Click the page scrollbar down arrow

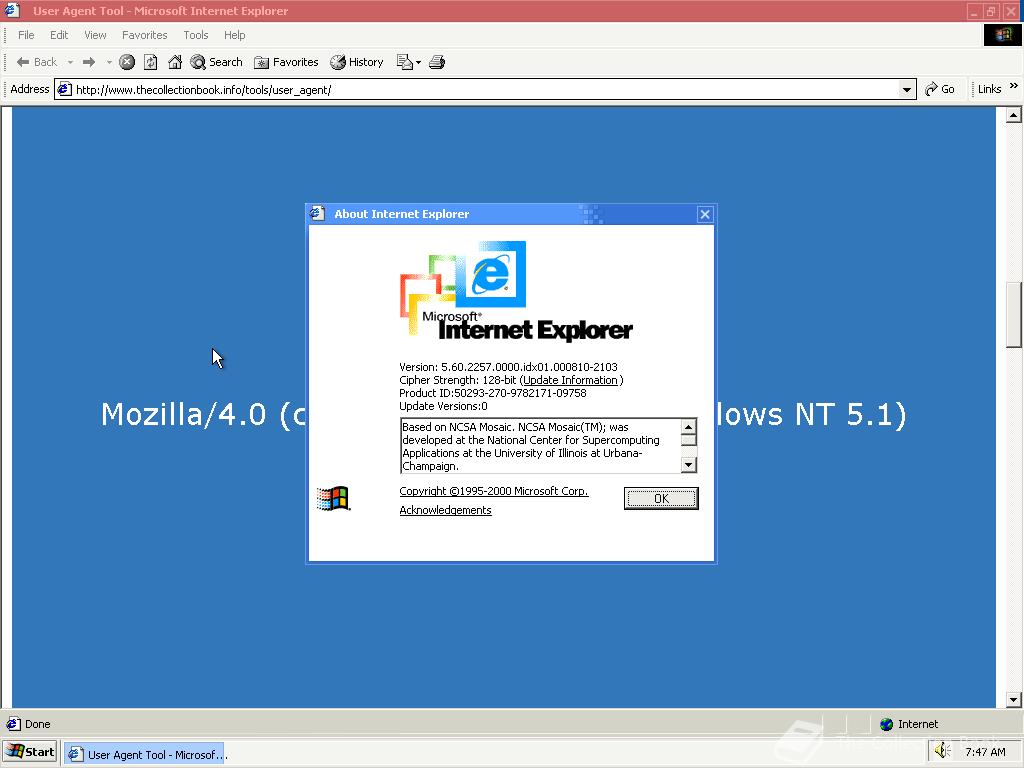click(1014, 699)
